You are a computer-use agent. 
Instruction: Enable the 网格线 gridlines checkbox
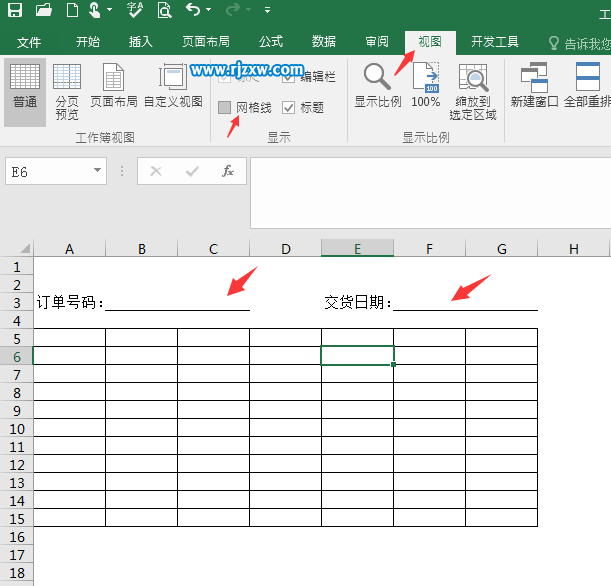224,108
